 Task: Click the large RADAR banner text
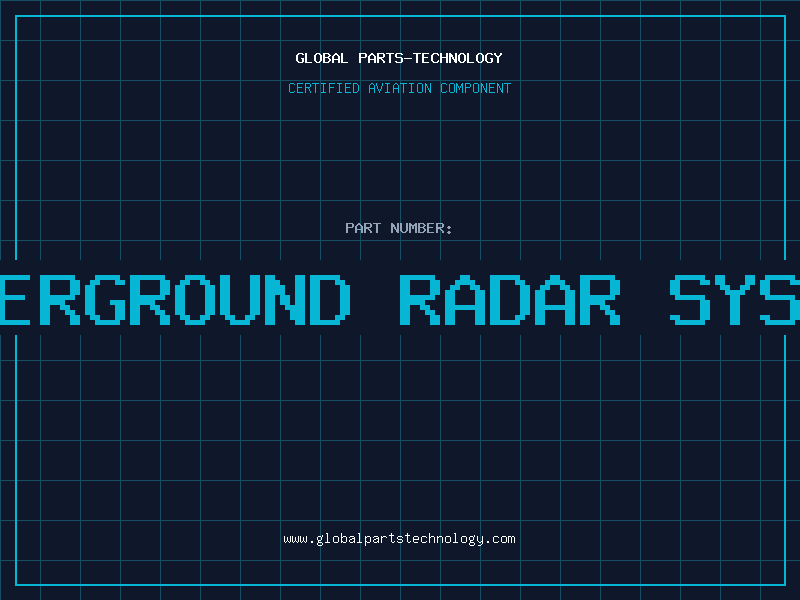pyautogui.click(x=510, y=300)
